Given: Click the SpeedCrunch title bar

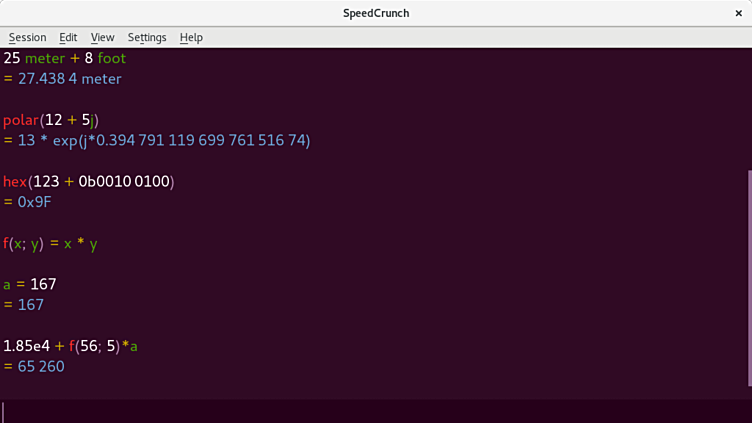Looking at the screenshot, I should click(x=376, y=13).
